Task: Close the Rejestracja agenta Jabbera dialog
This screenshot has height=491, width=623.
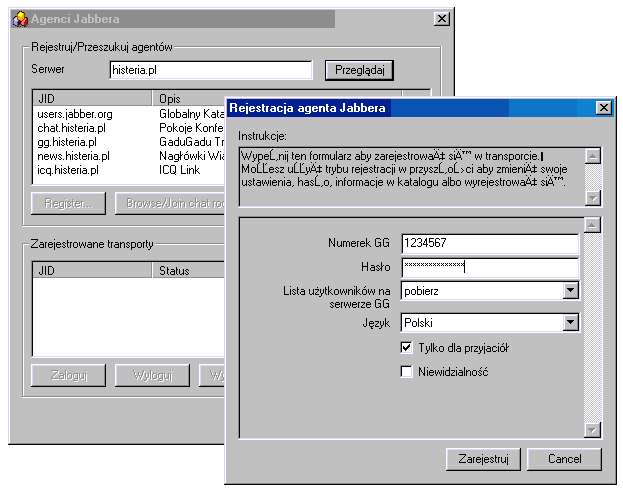Action: click(x=602, y=107)
